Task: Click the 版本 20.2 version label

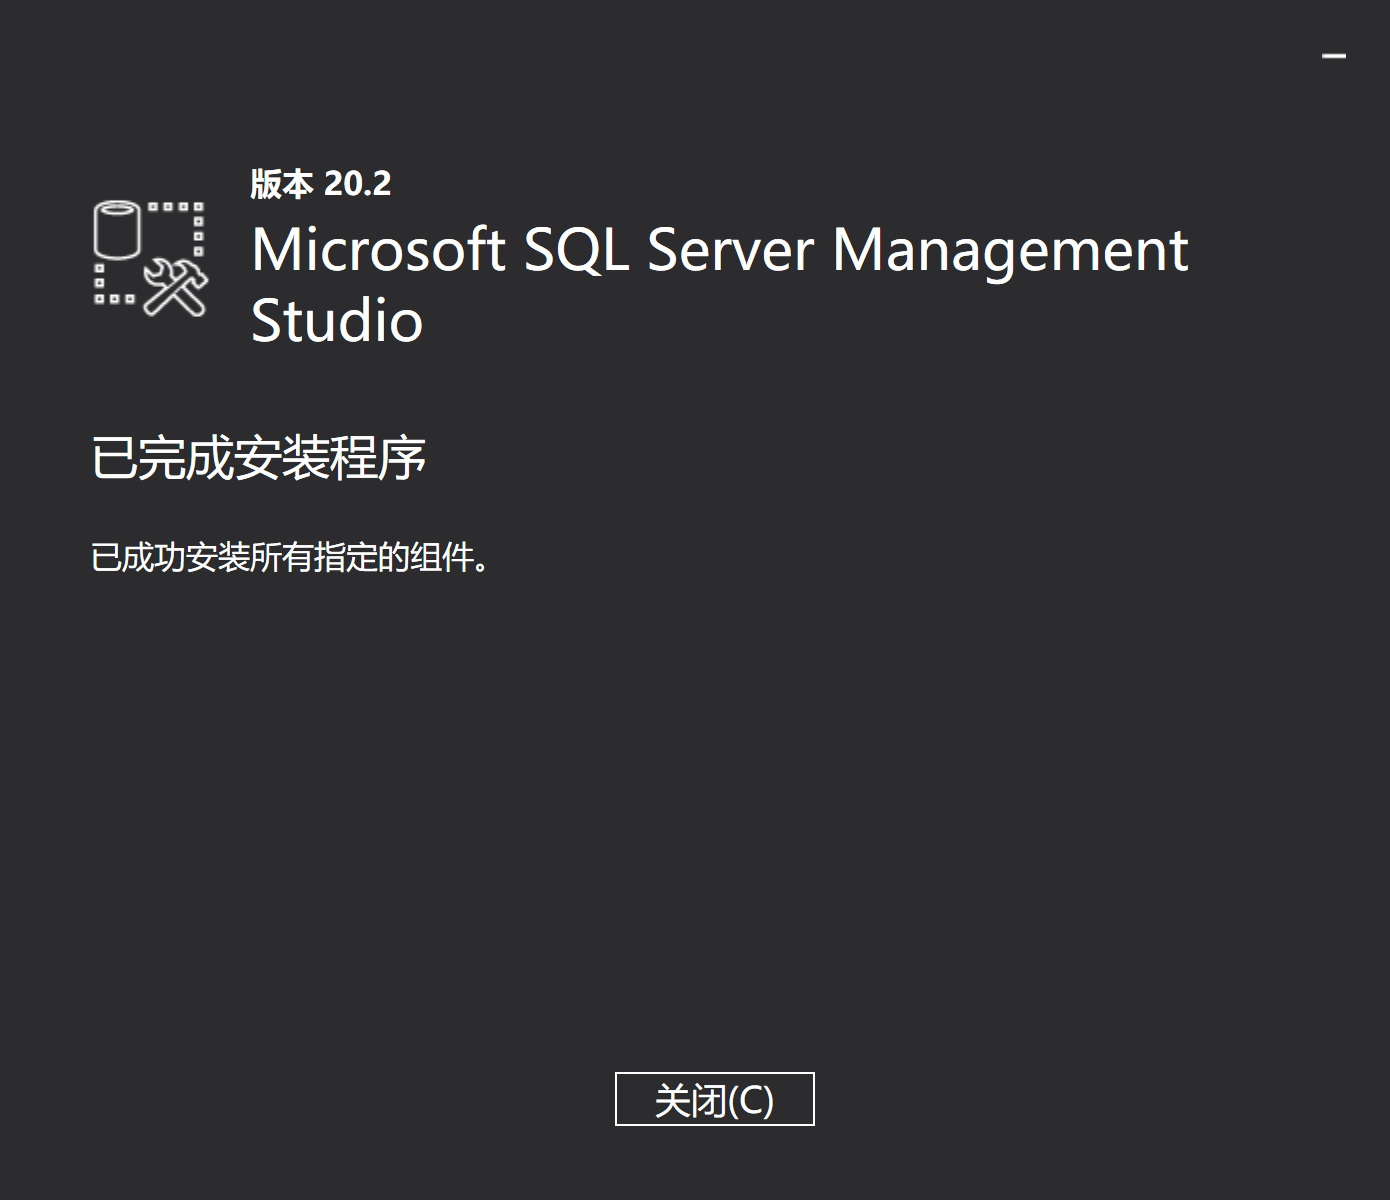Action: point(320,184)
